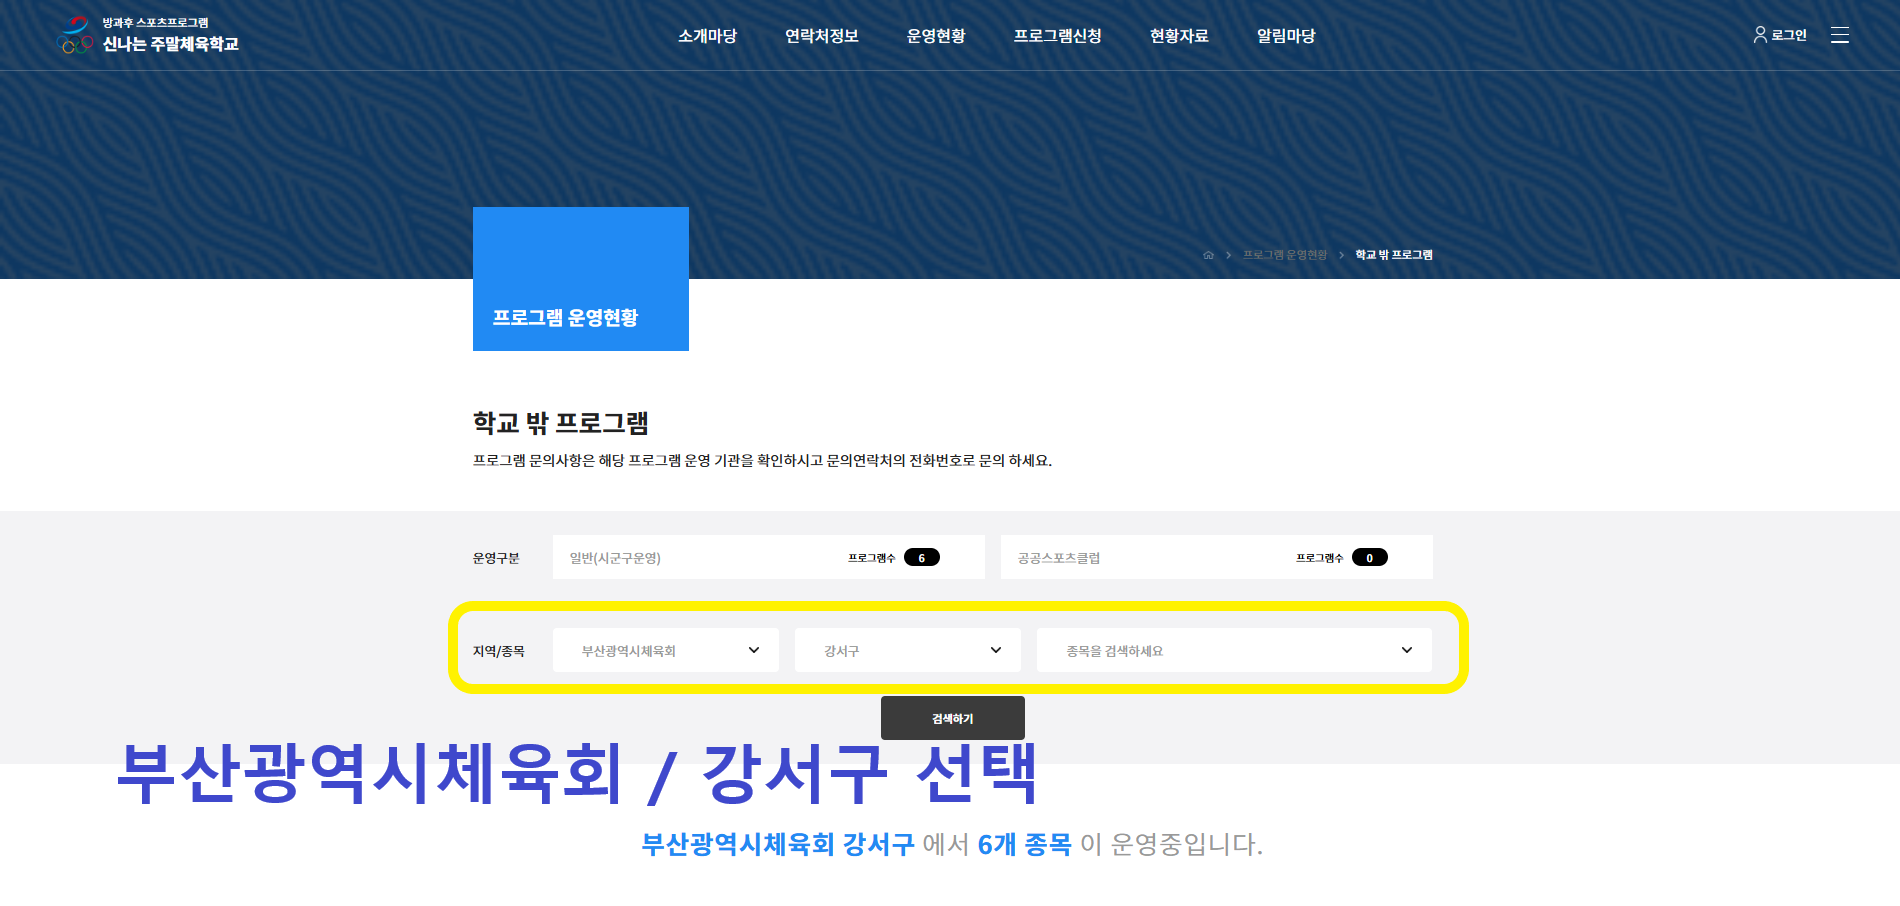This screenshot has height=906, width=1900.
Task: Click 학교 밖 프로그램 in the breadcrumb
Action: coord(1393,255)
